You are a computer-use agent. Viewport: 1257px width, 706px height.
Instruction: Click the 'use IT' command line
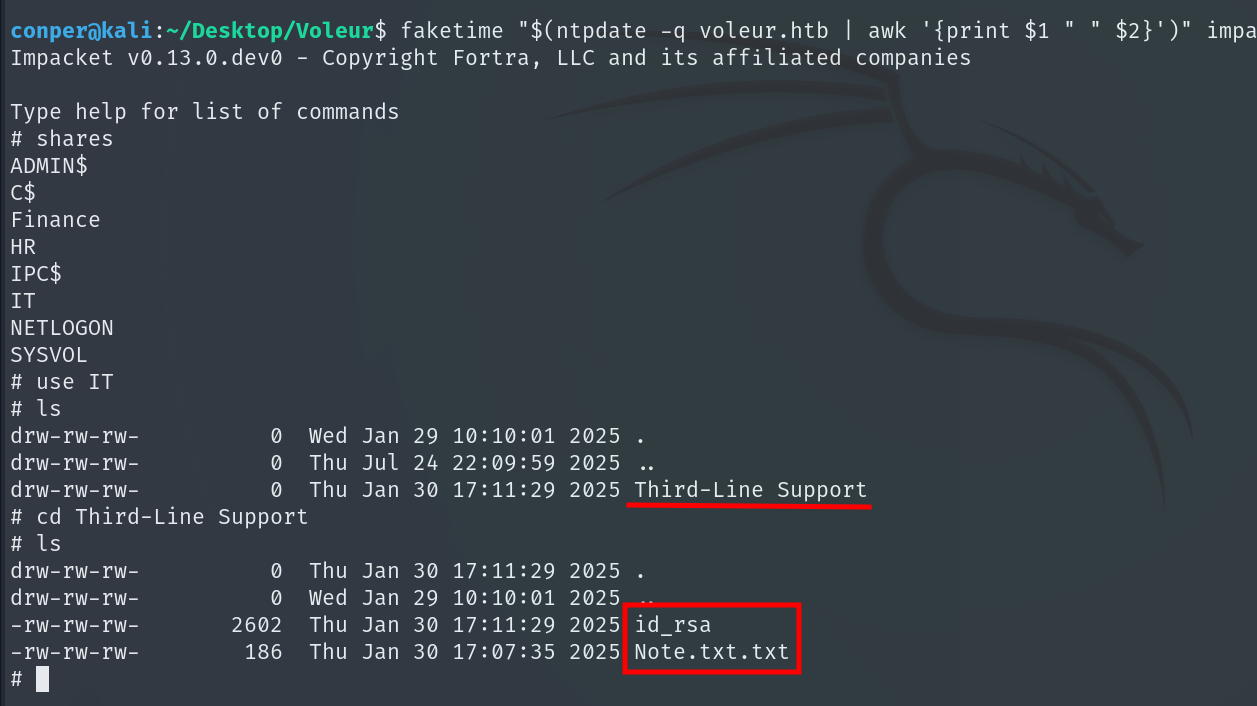tap(74, 382)
